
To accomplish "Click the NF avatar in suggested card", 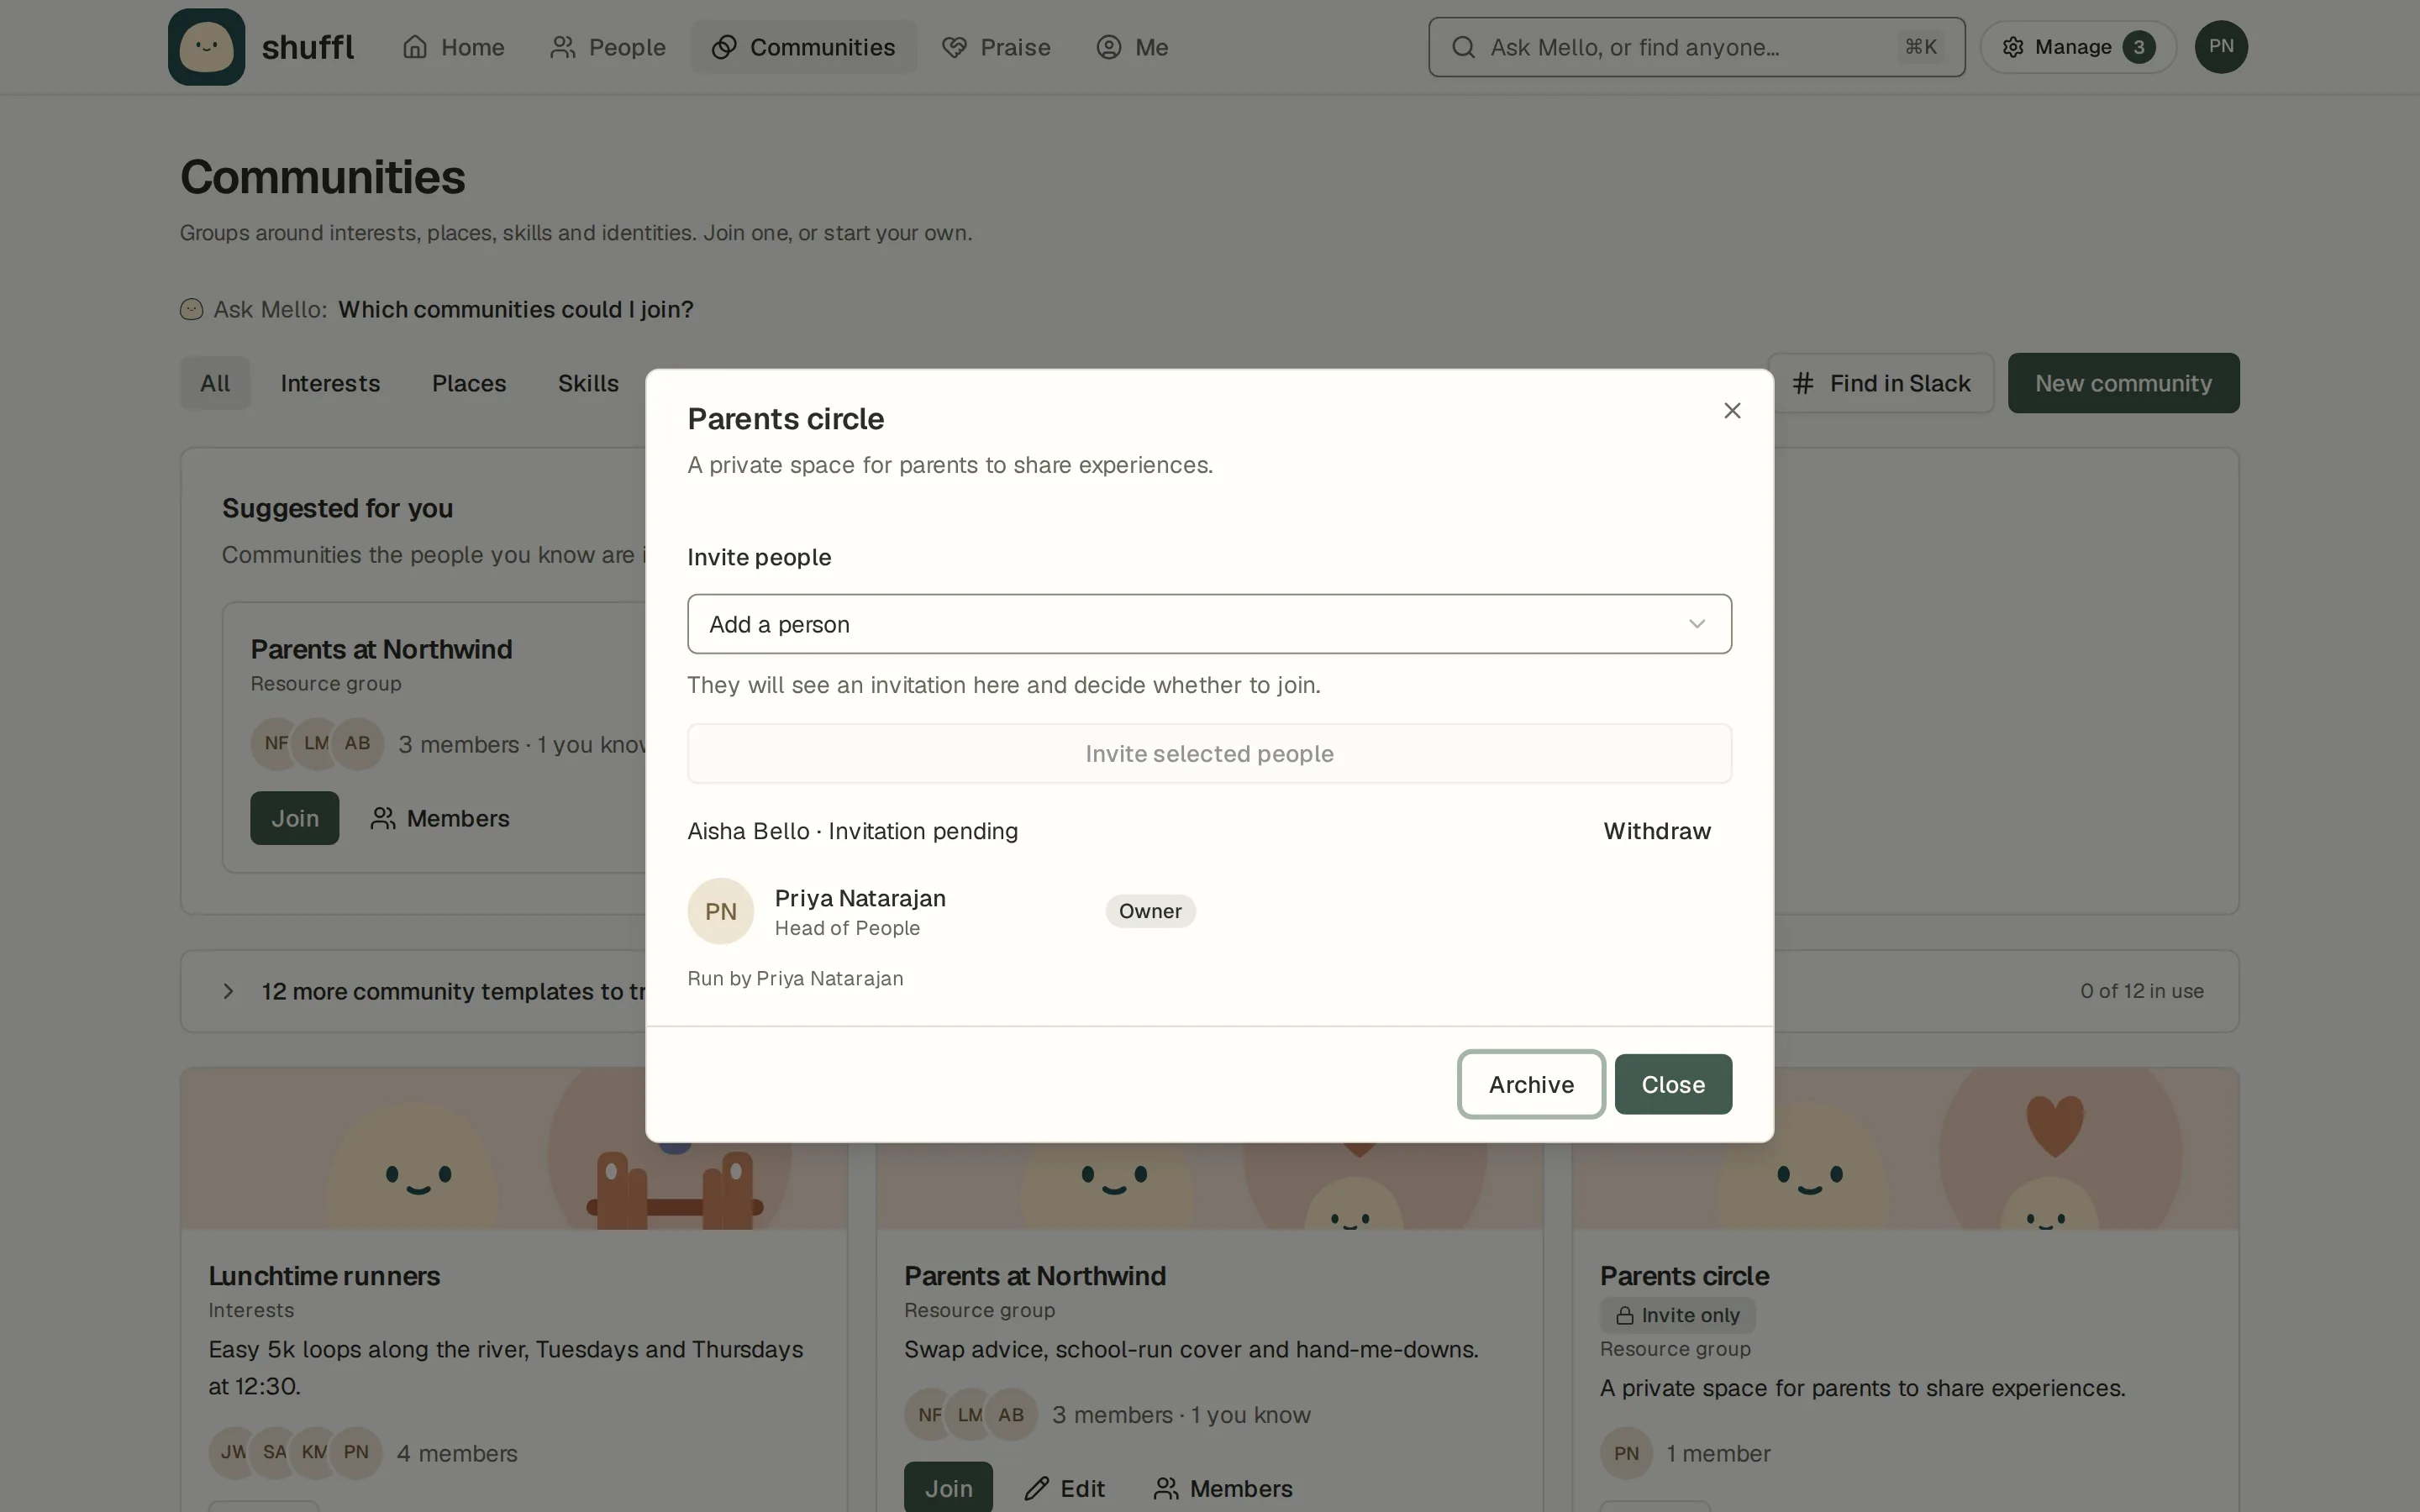I will pos(275,744).
